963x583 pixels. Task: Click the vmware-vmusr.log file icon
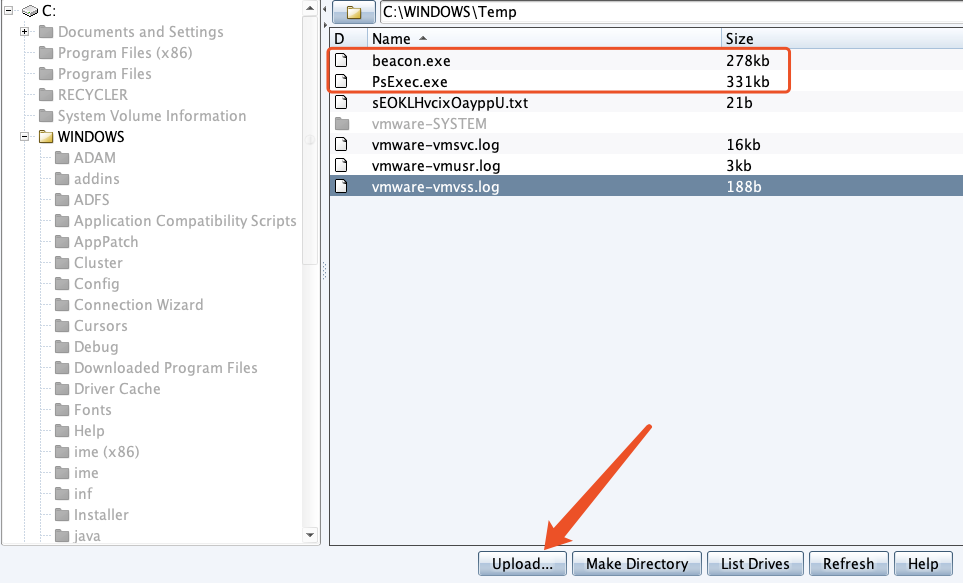click(341, 165)
